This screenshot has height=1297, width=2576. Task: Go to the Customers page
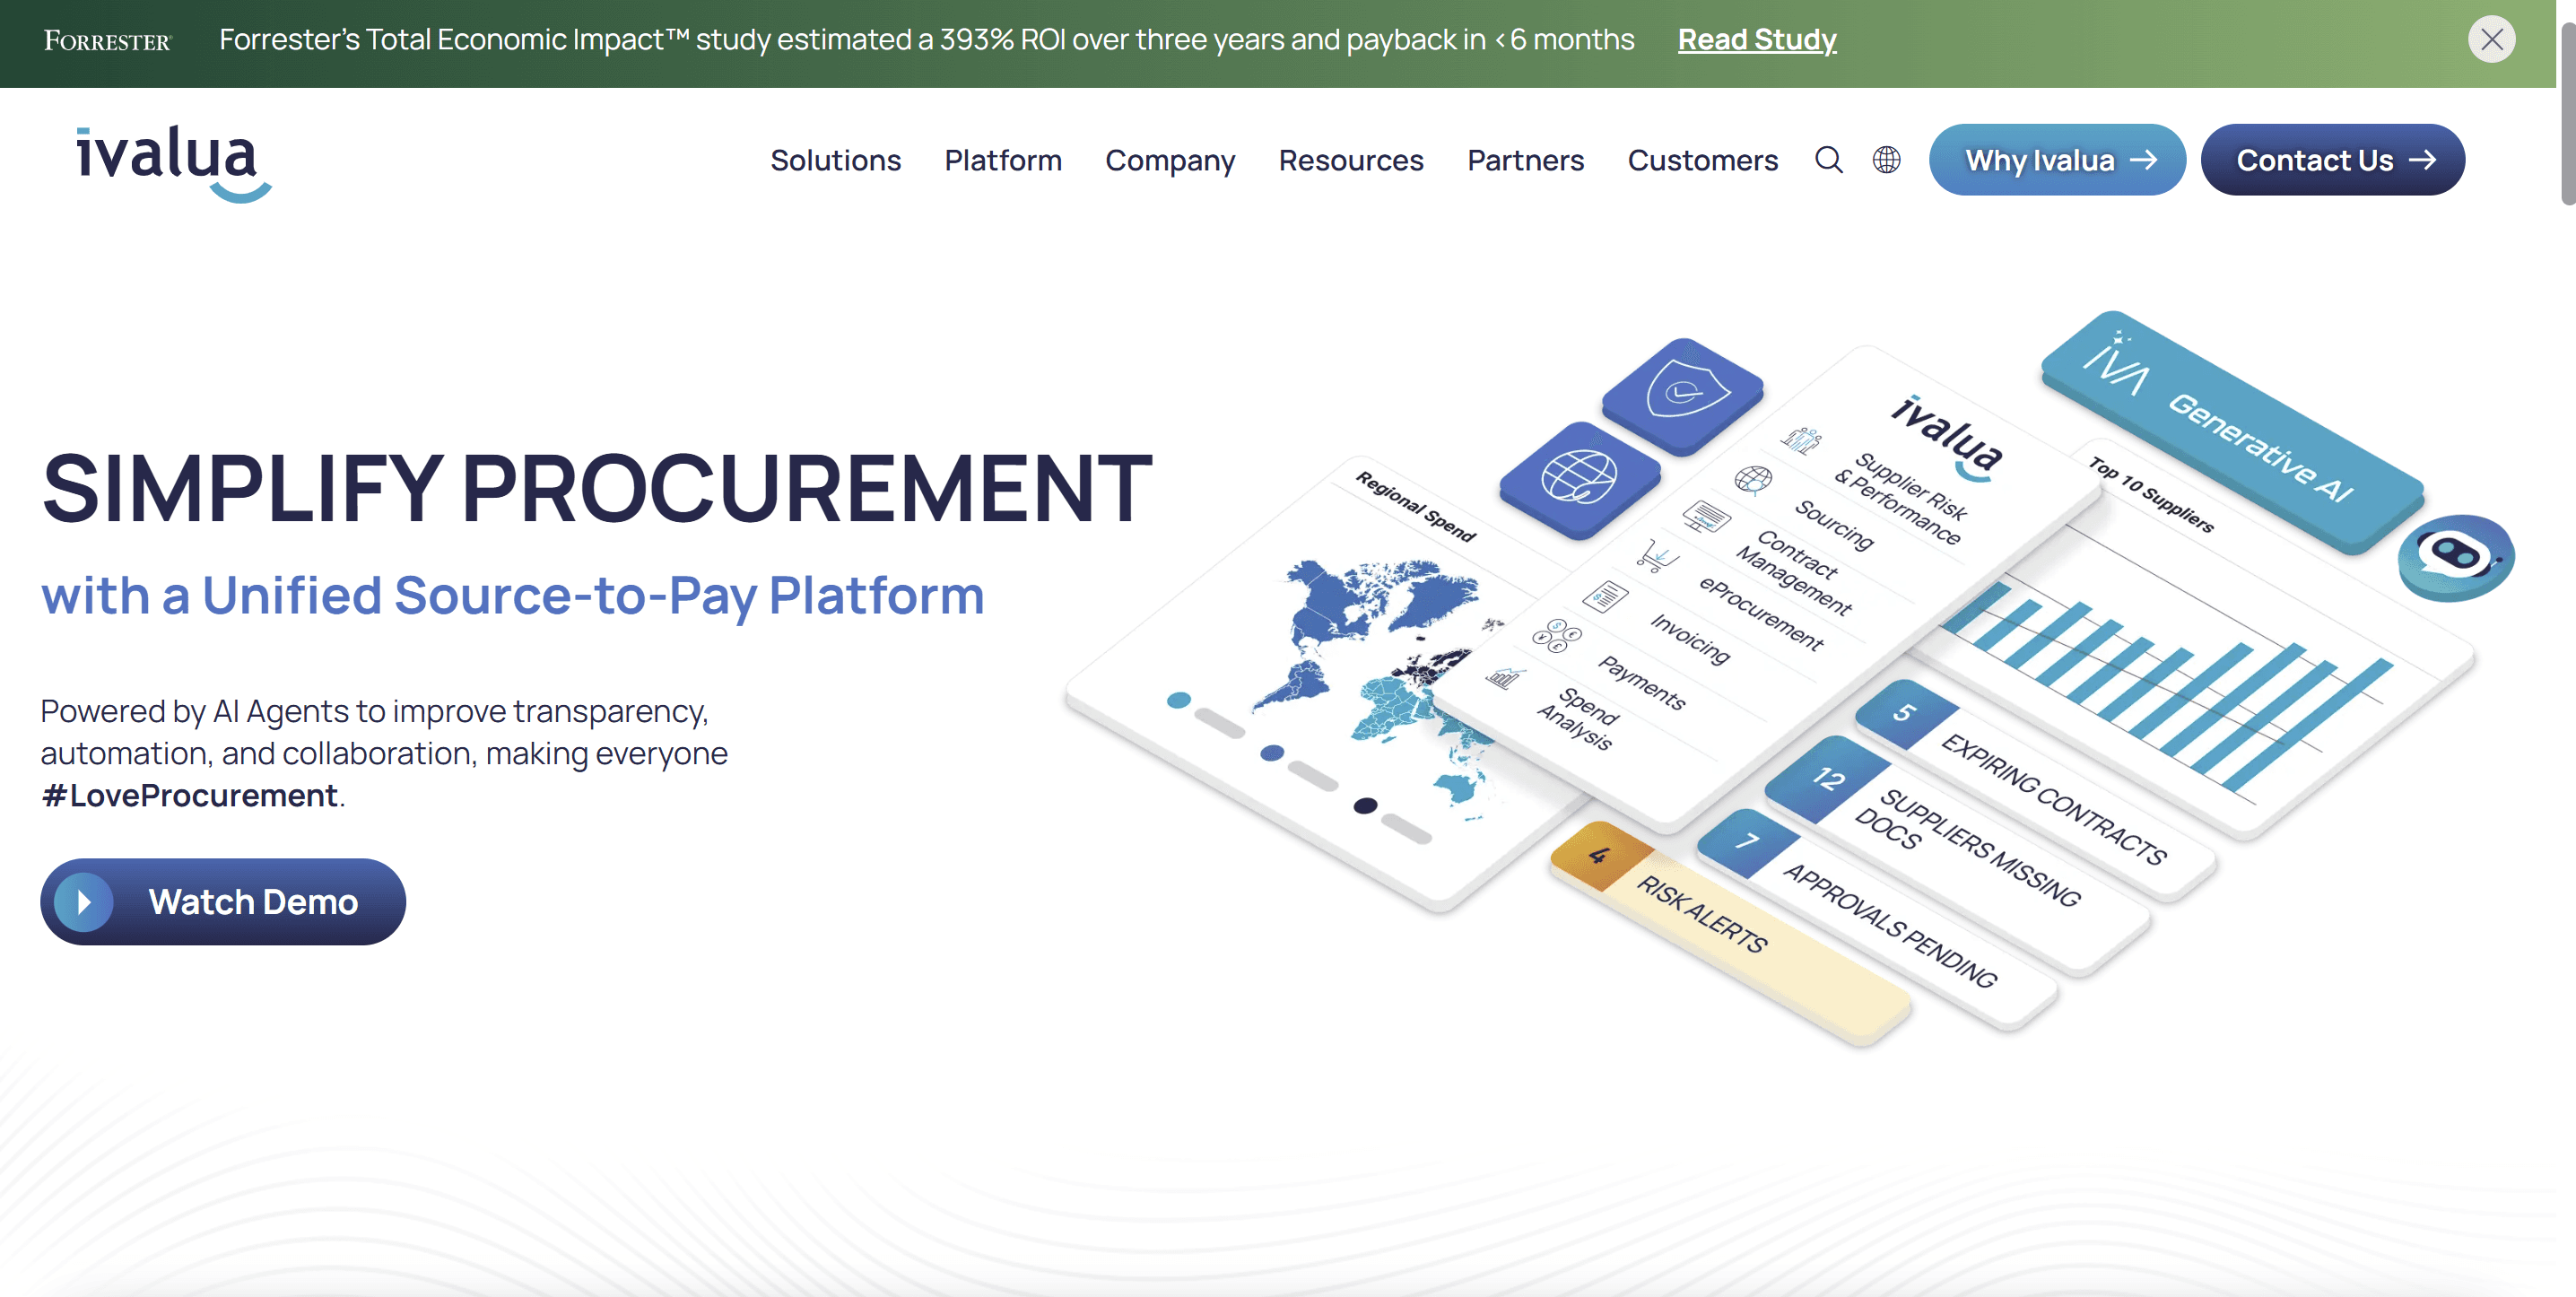pyautogui.click(x=1702, y=160)
